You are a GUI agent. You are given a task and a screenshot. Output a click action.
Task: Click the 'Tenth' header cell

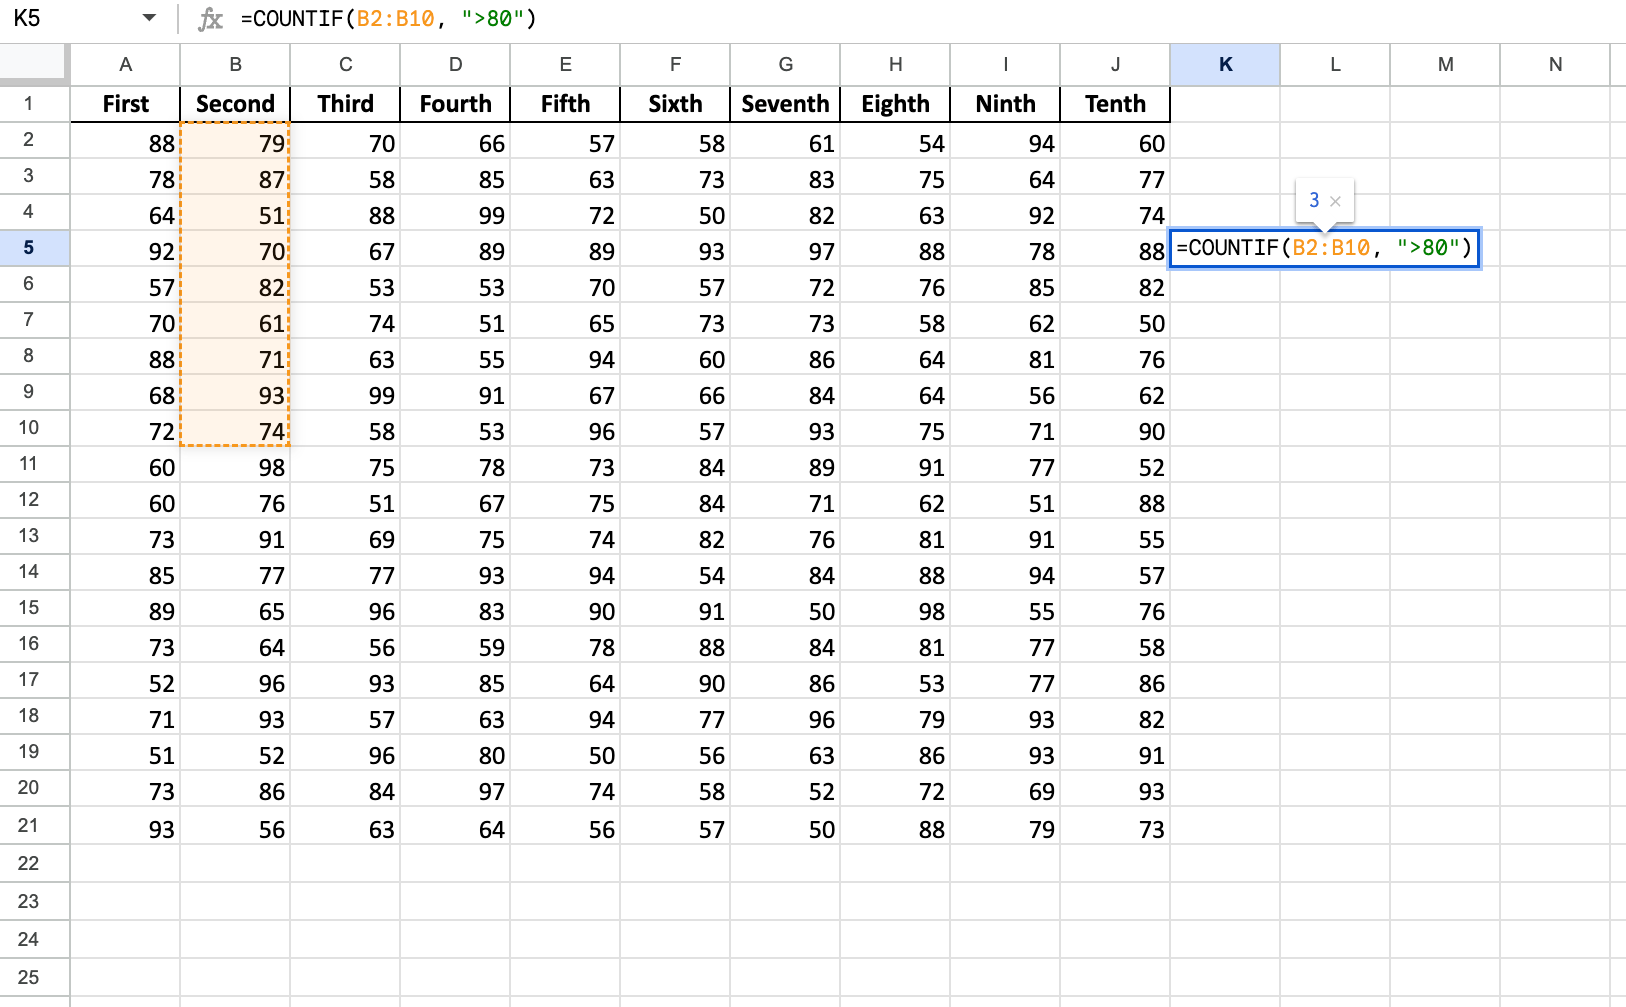(x=1115, y=104)
